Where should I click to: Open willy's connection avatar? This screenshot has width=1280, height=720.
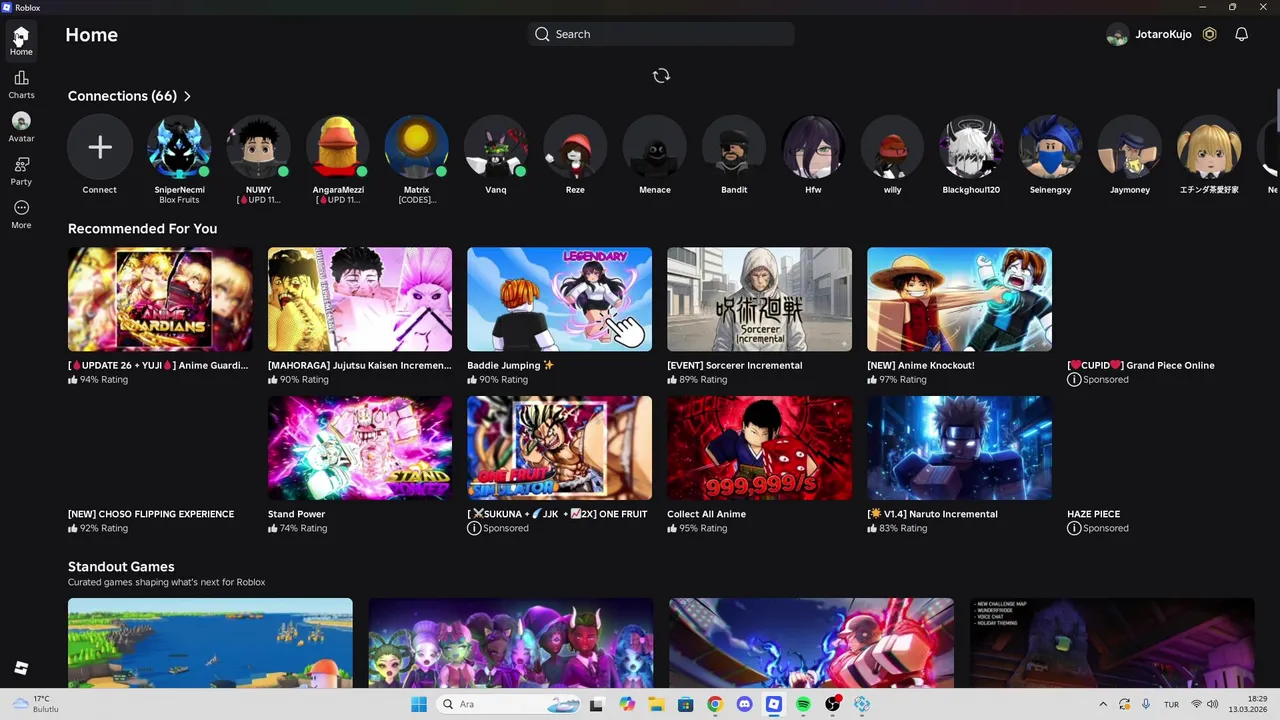pos(892,148)
